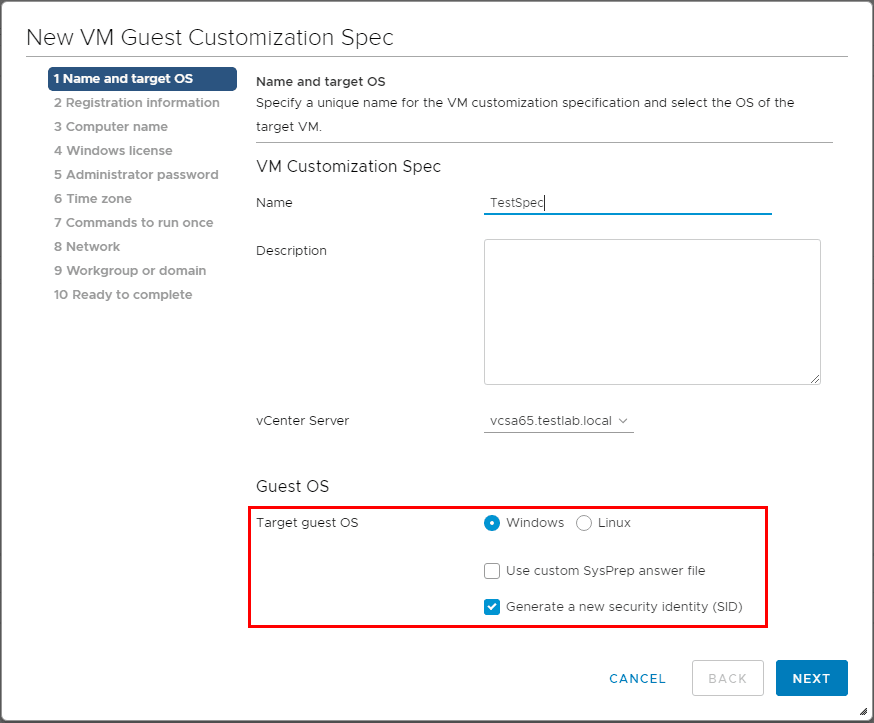The image size is (874, 723).
Task: Click inside the Description text area
Action: click(x=652, y=311)
